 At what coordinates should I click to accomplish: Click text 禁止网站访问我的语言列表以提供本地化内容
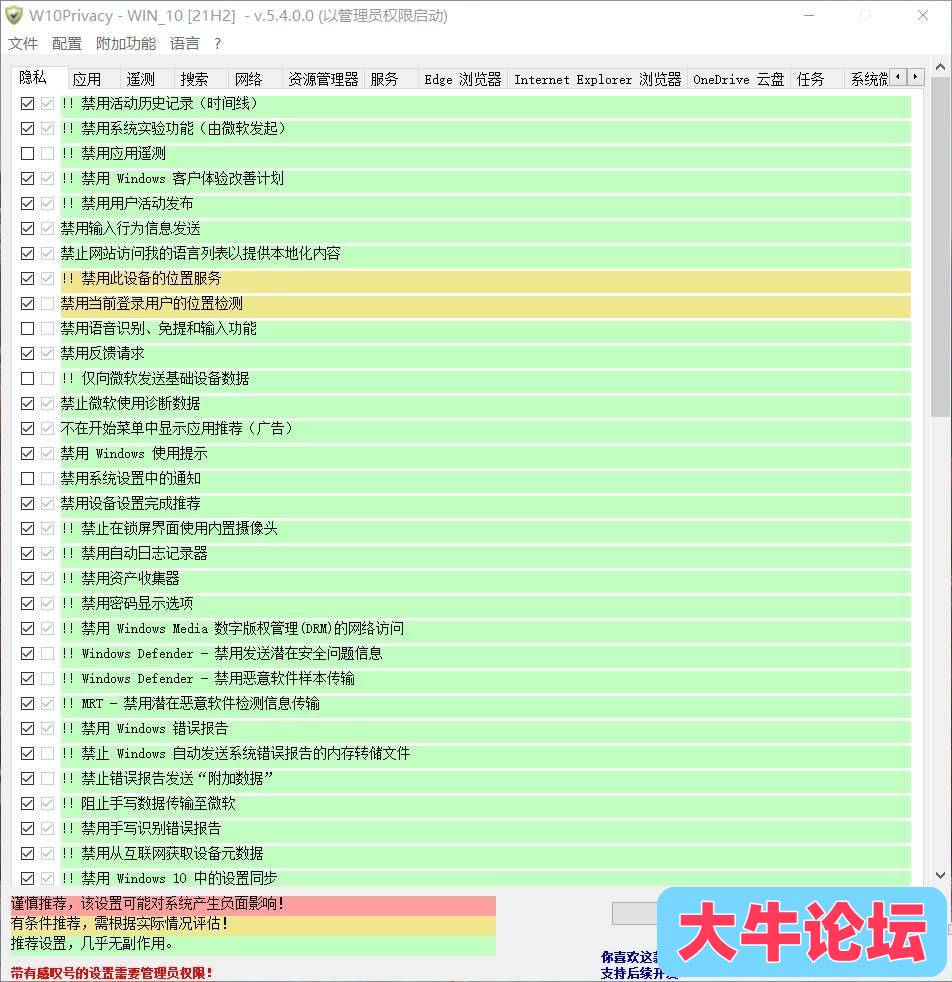click(200, 254)
